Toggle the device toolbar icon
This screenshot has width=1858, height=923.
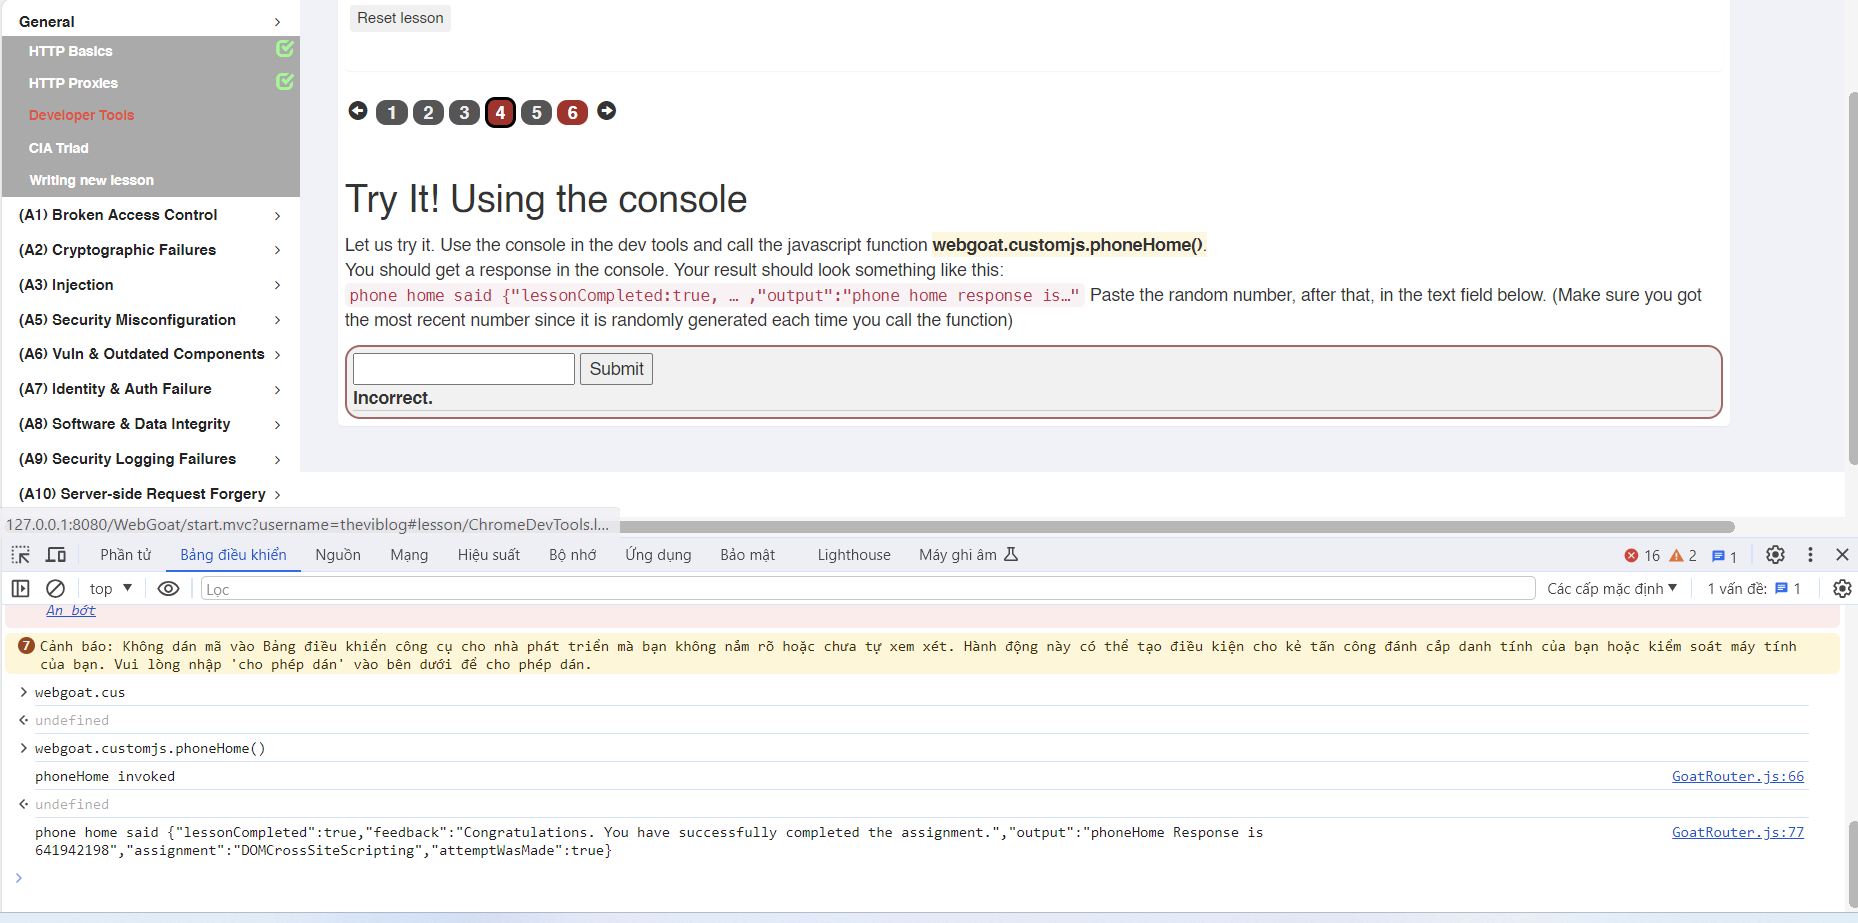pos(56,555)
